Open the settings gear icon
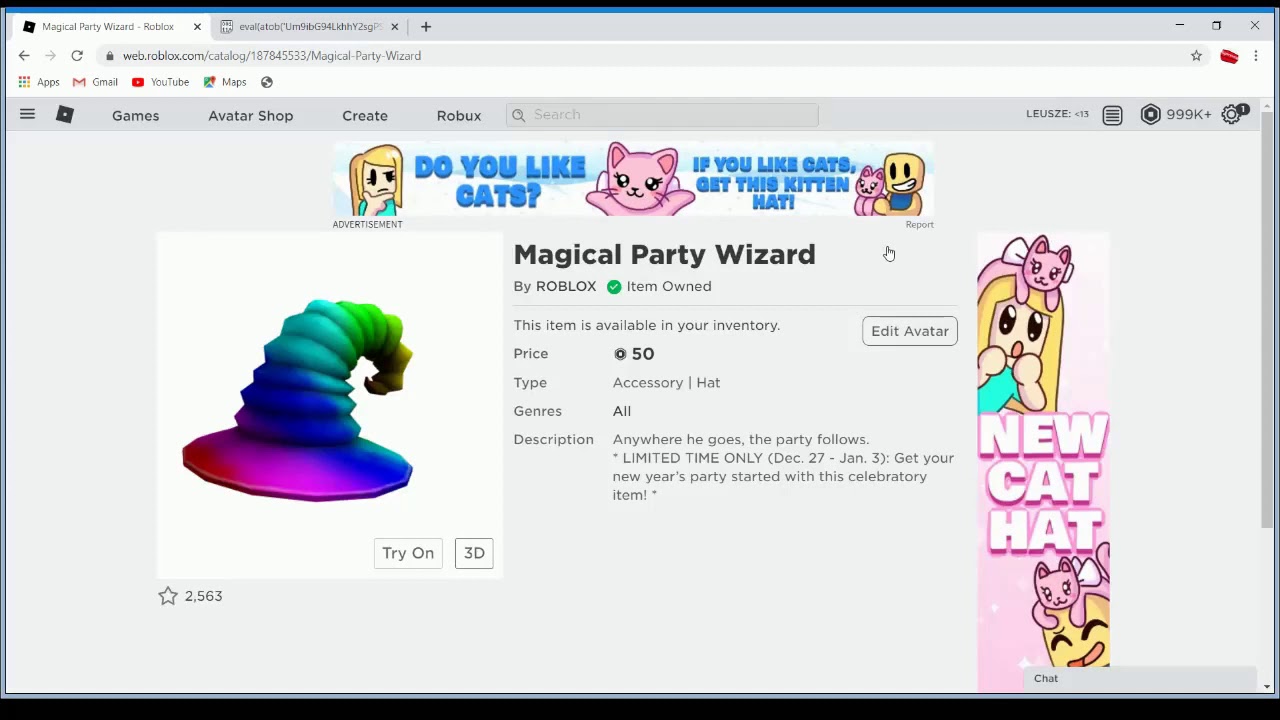Viewport: 1280px width, 720px height. pyautogui.click(x=1232, y=115)
